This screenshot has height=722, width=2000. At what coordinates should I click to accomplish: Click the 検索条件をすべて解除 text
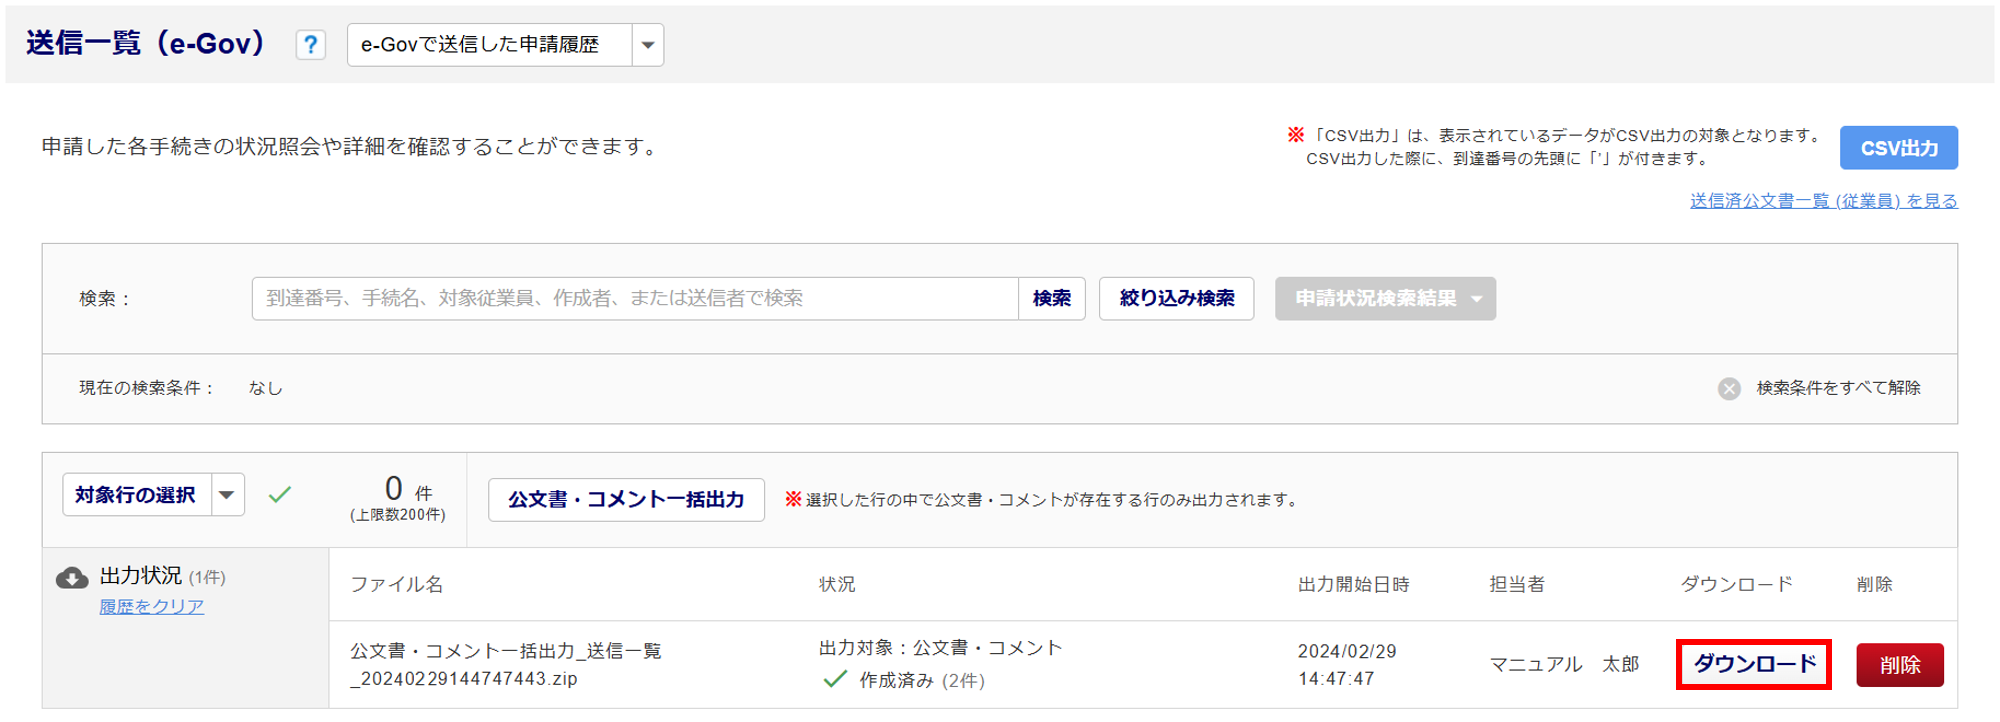coord(1838,388)
